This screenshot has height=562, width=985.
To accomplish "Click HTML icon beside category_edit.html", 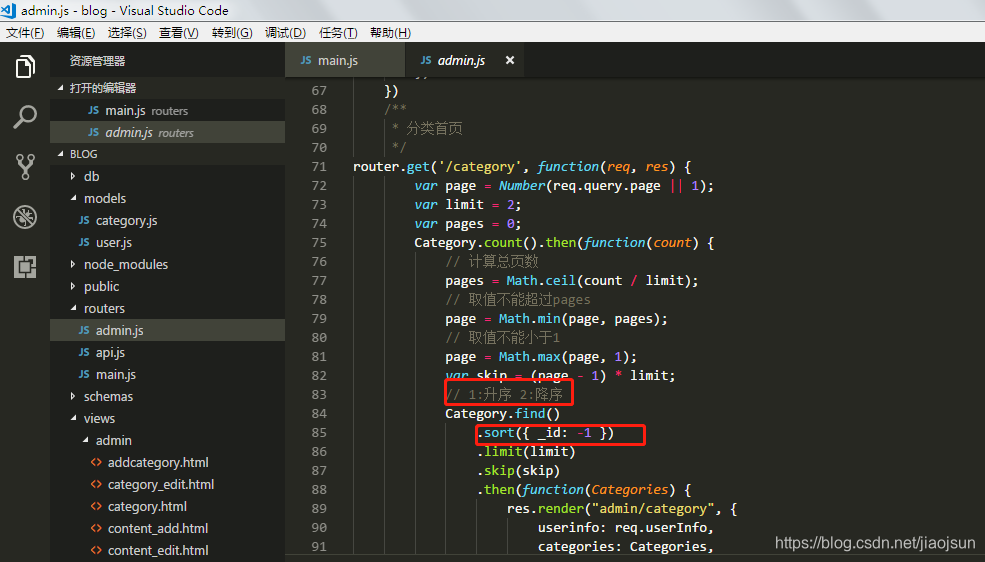I will (x=96, y=485).
